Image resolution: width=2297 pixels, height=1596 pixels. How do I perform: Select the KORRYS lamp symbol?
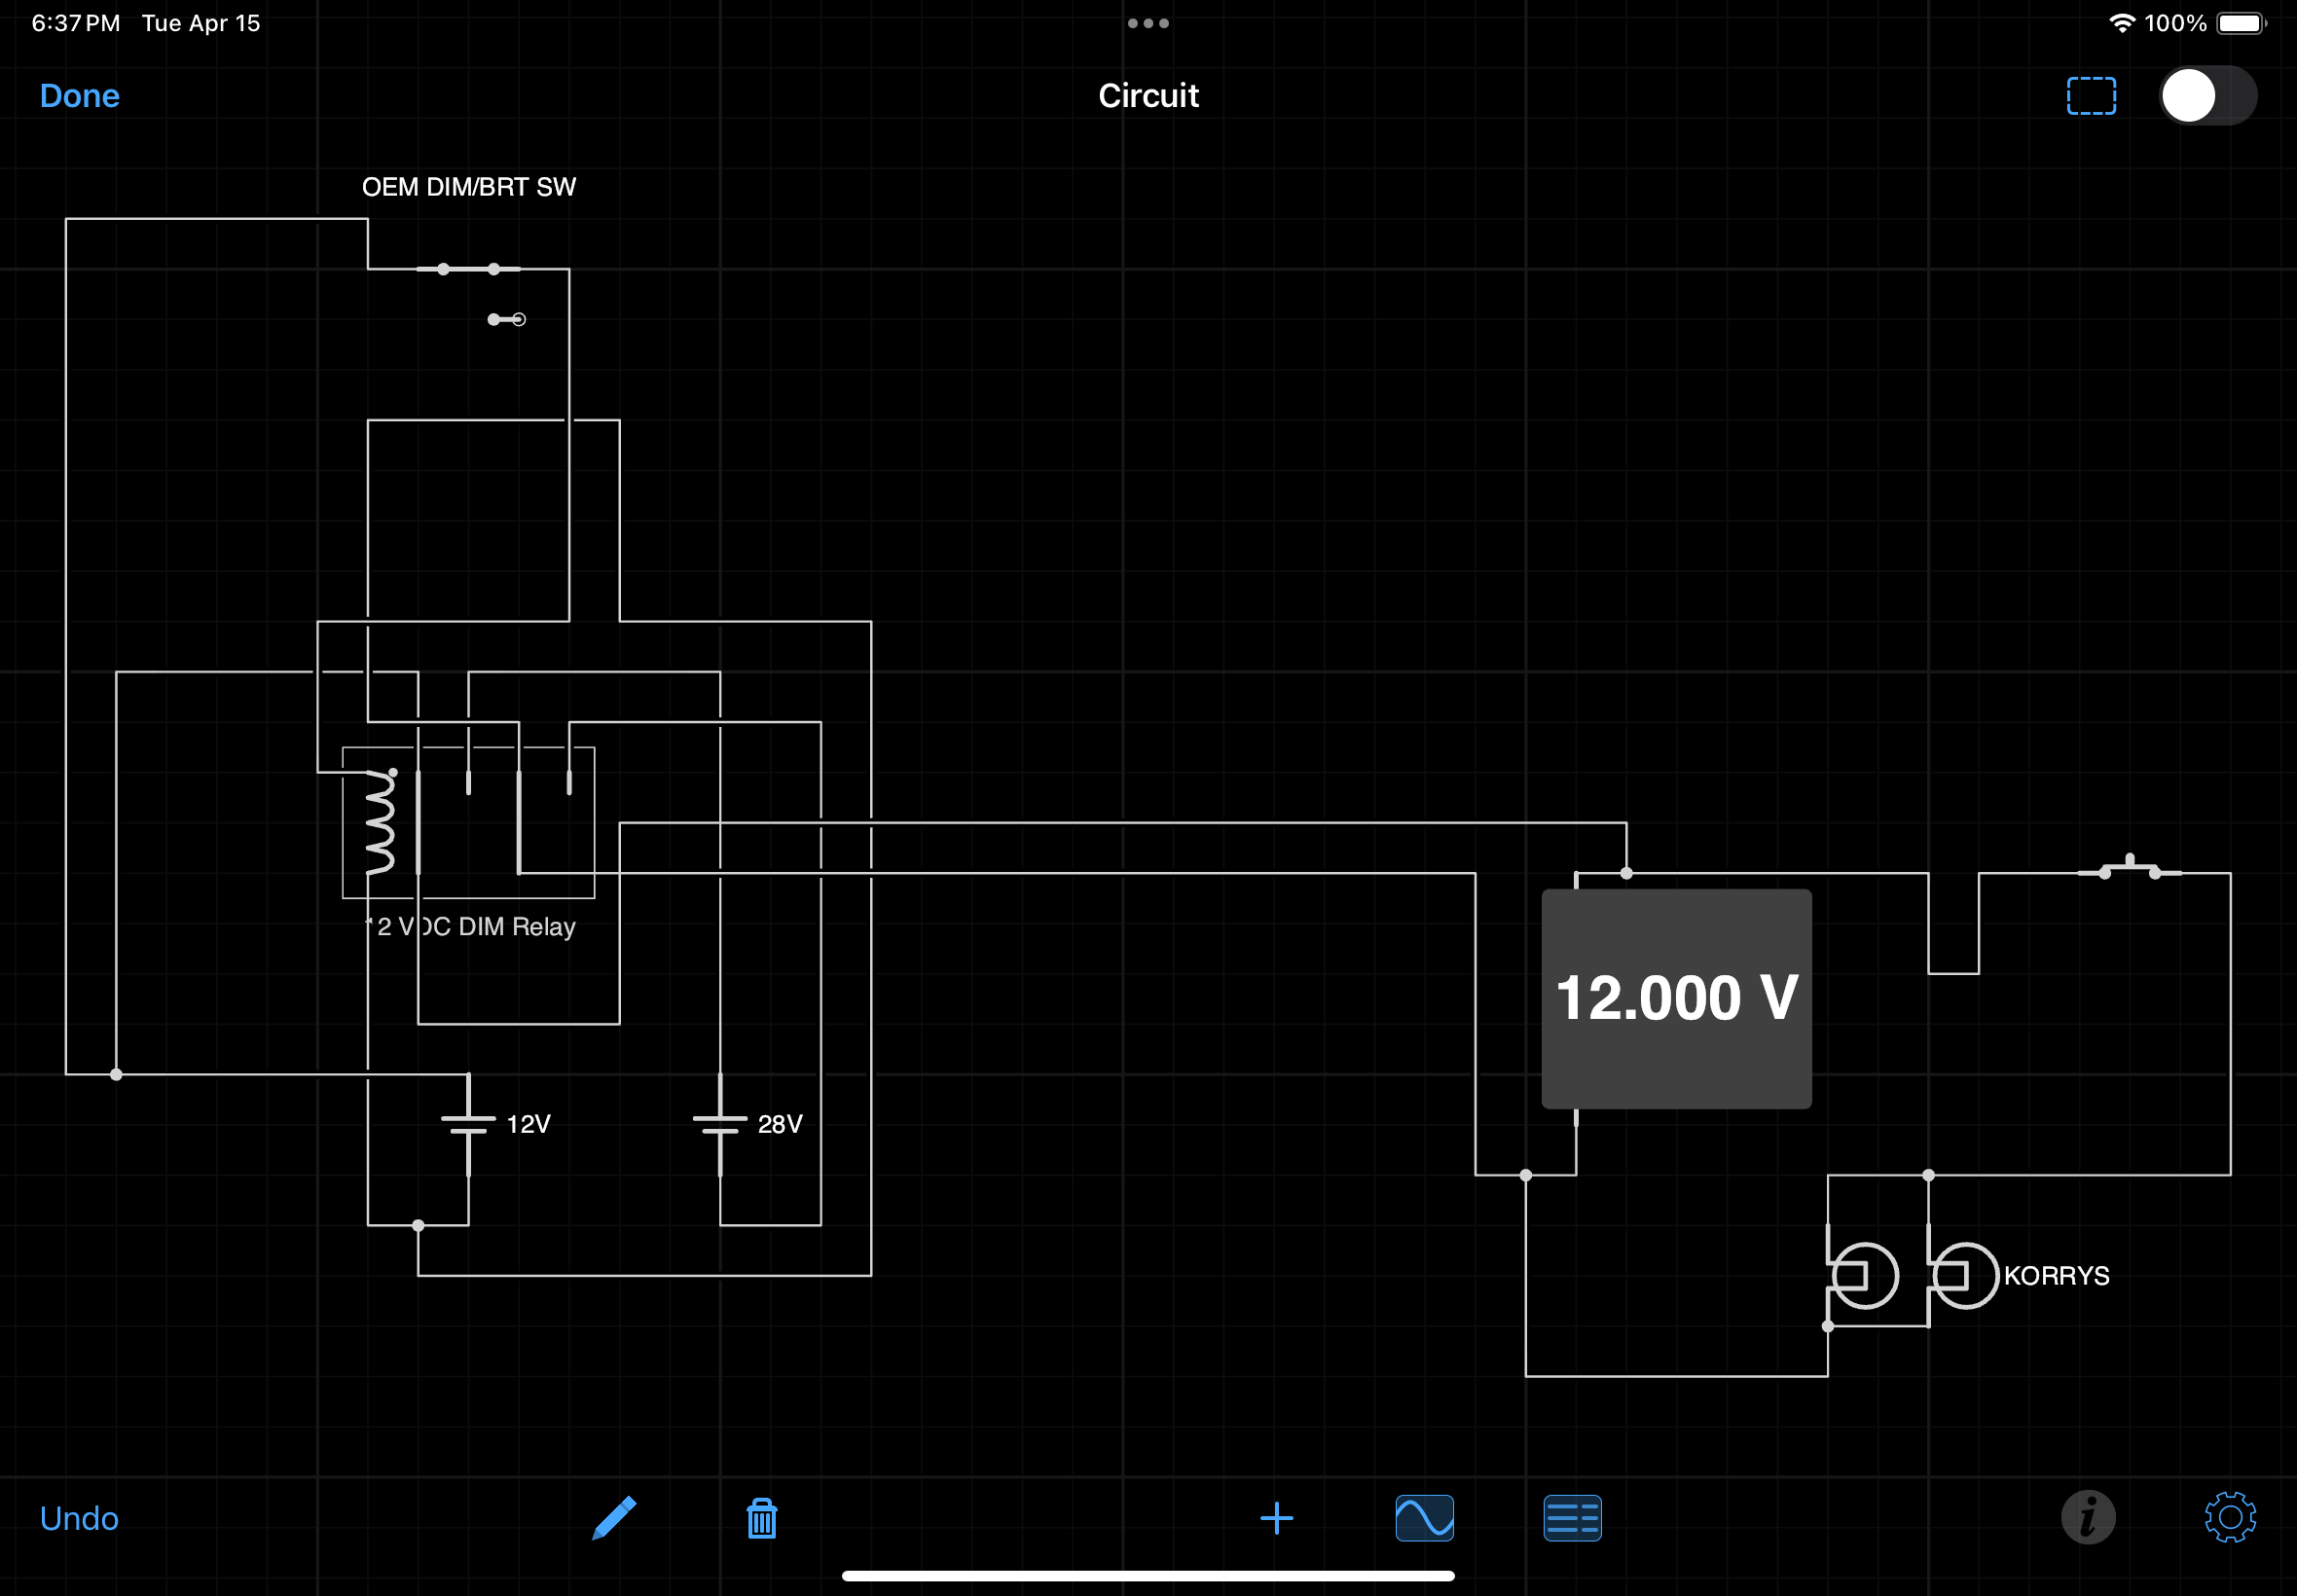(1964, 1275)
